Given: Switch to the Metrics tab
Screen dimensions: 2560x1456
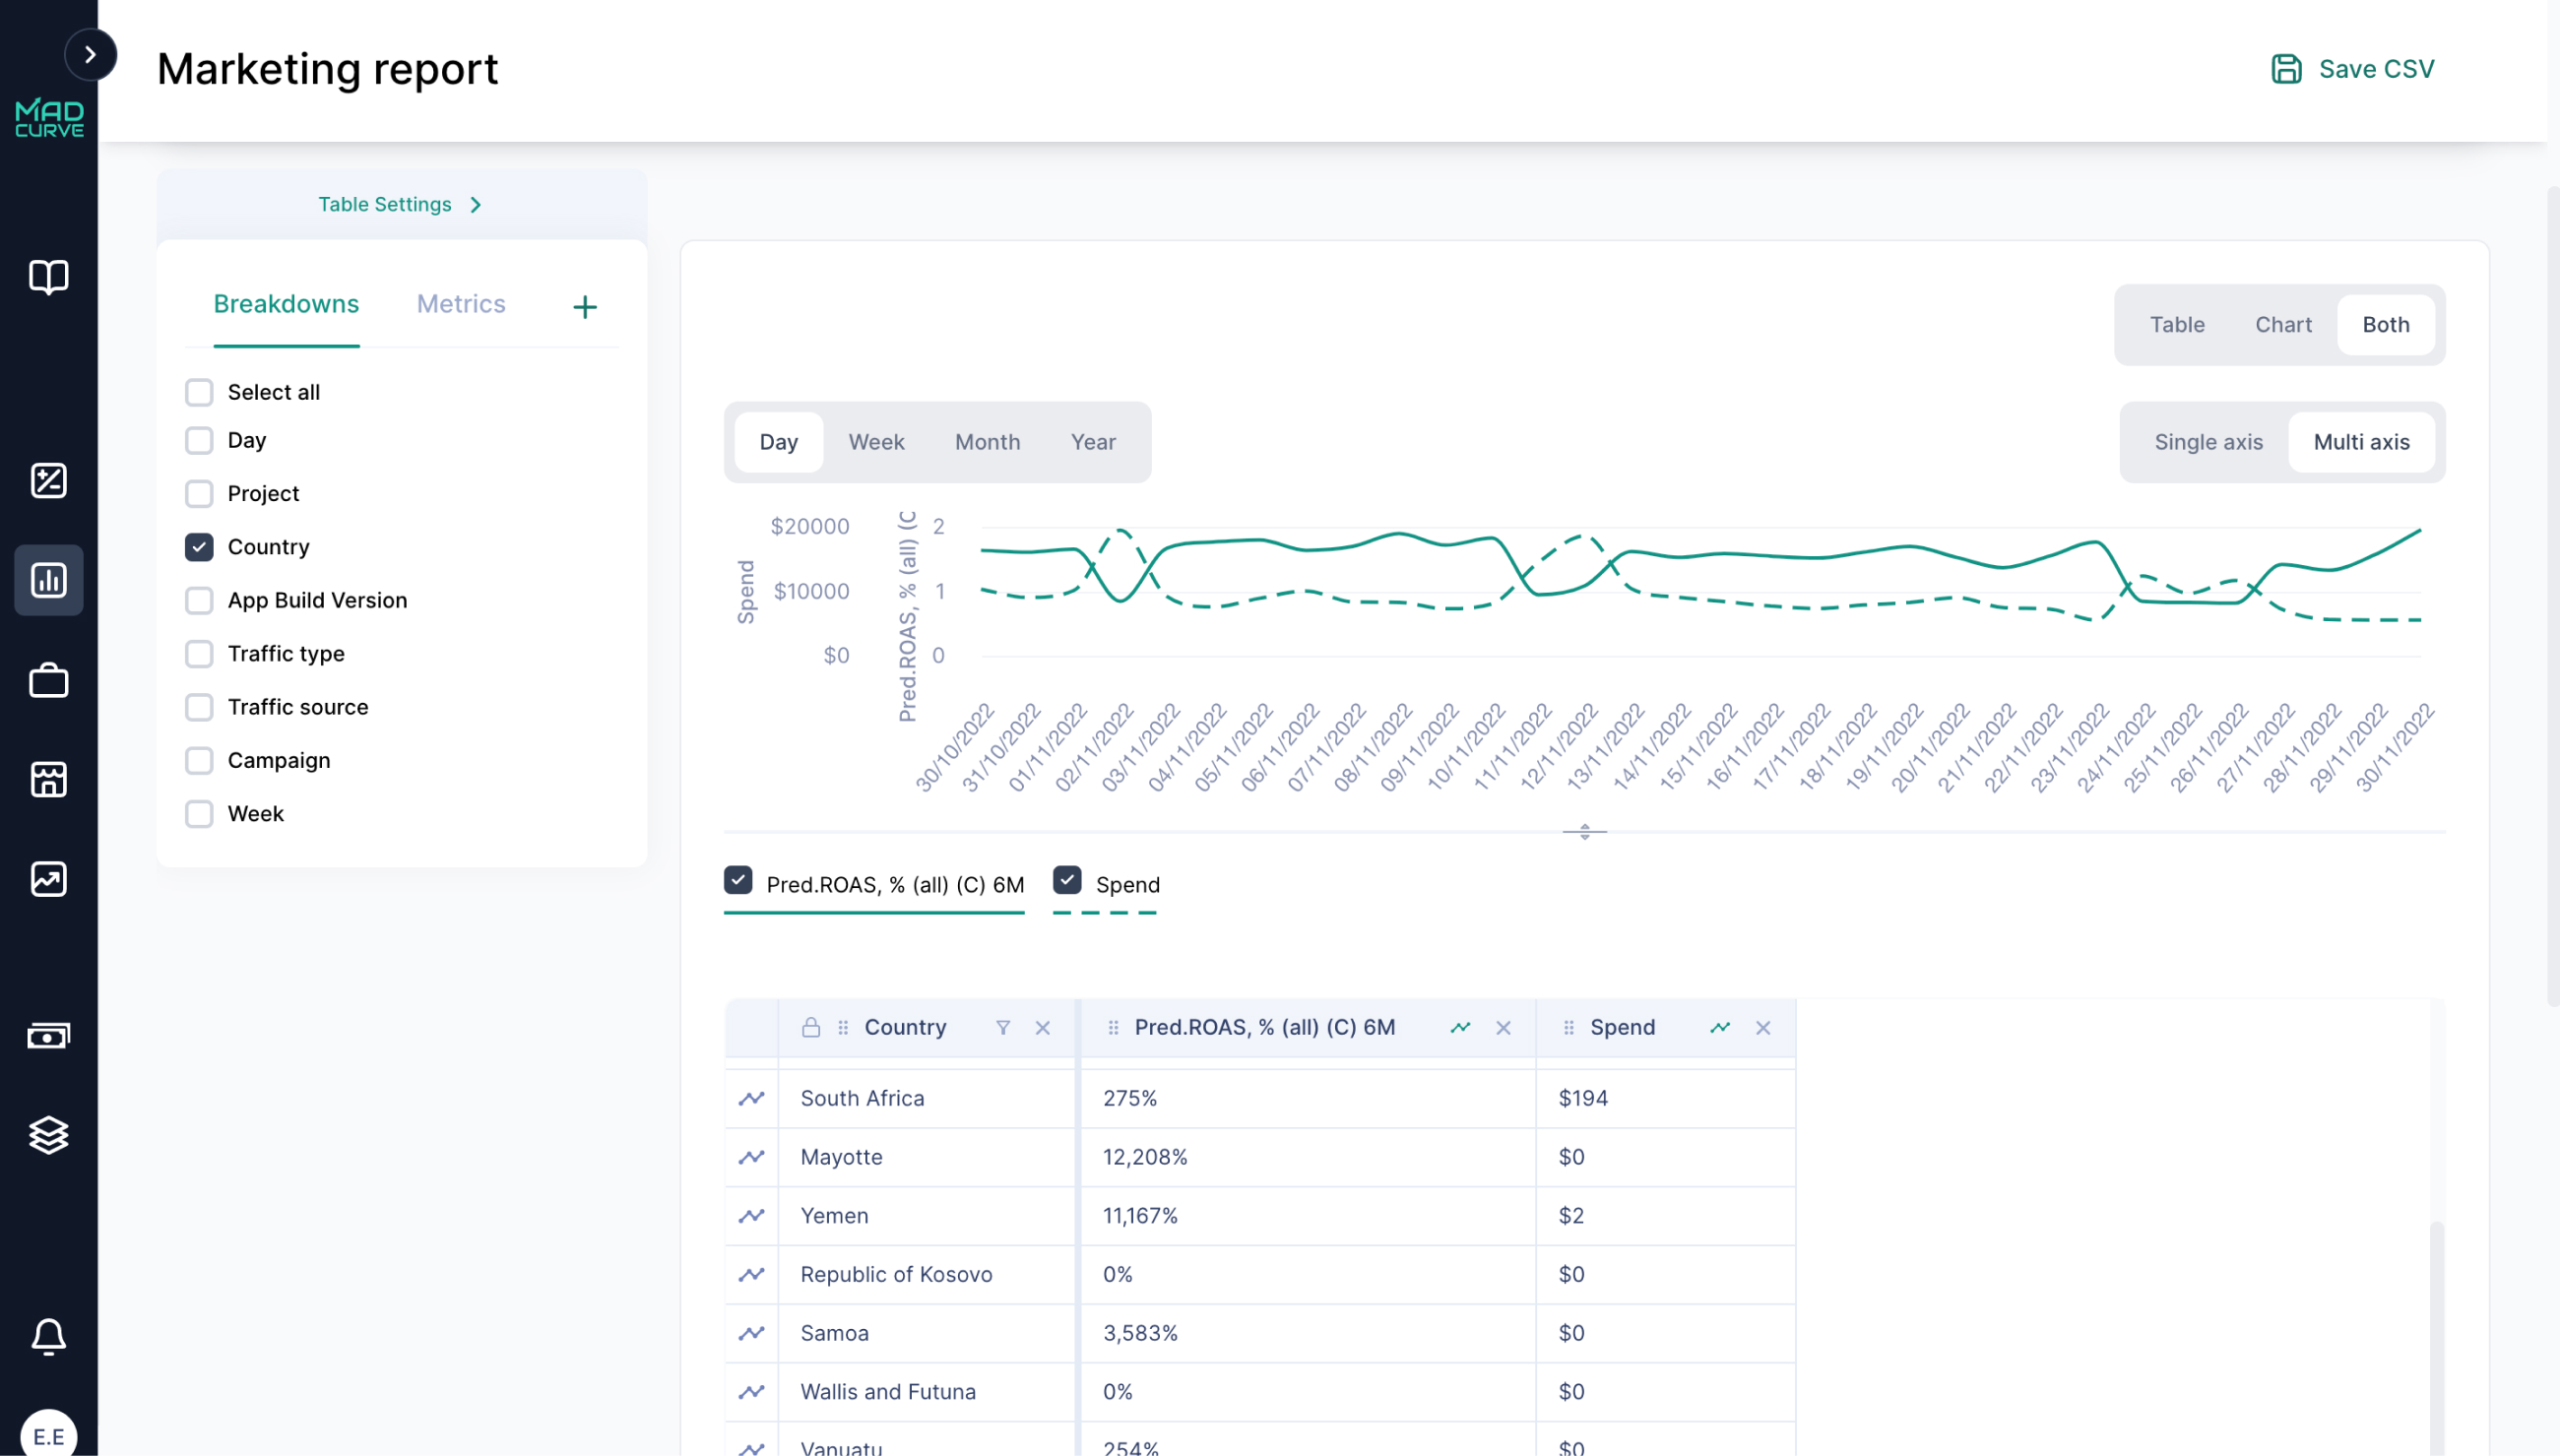Looking at the screenshot, I should (461, 304).
